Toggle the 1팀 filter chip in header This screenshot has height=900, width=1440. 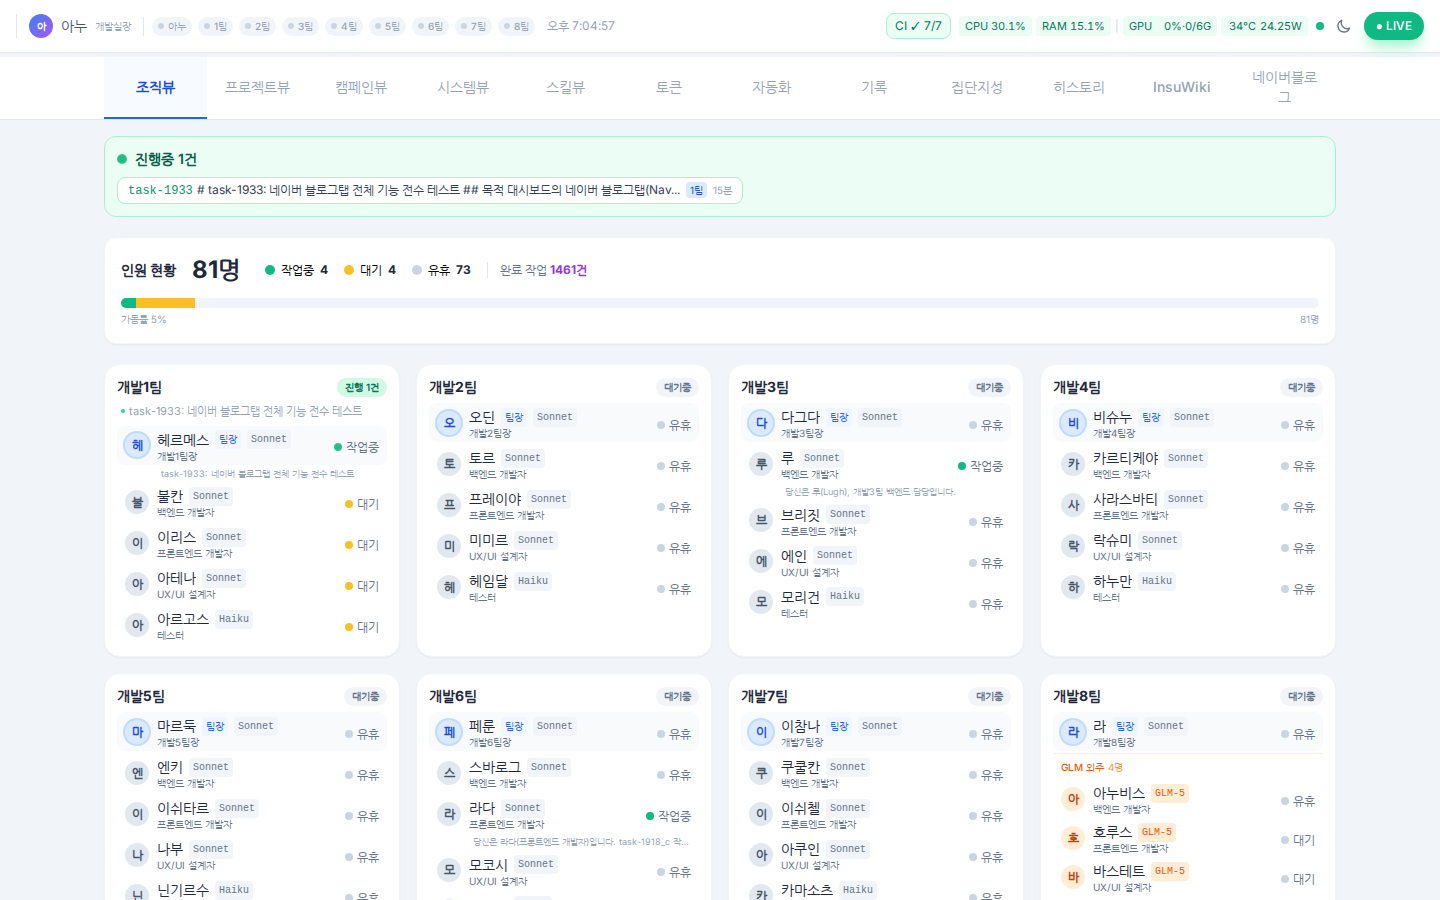pos(214,26)
